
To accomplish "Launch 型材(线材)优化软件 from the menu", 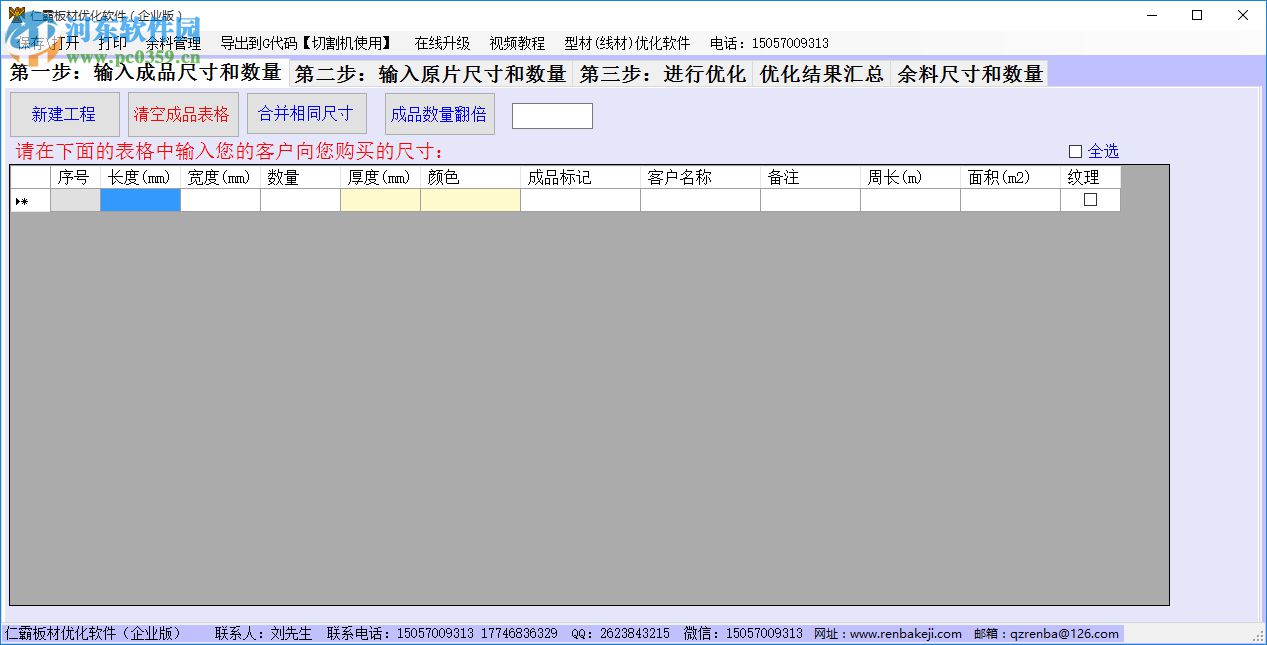I will 628,43.
